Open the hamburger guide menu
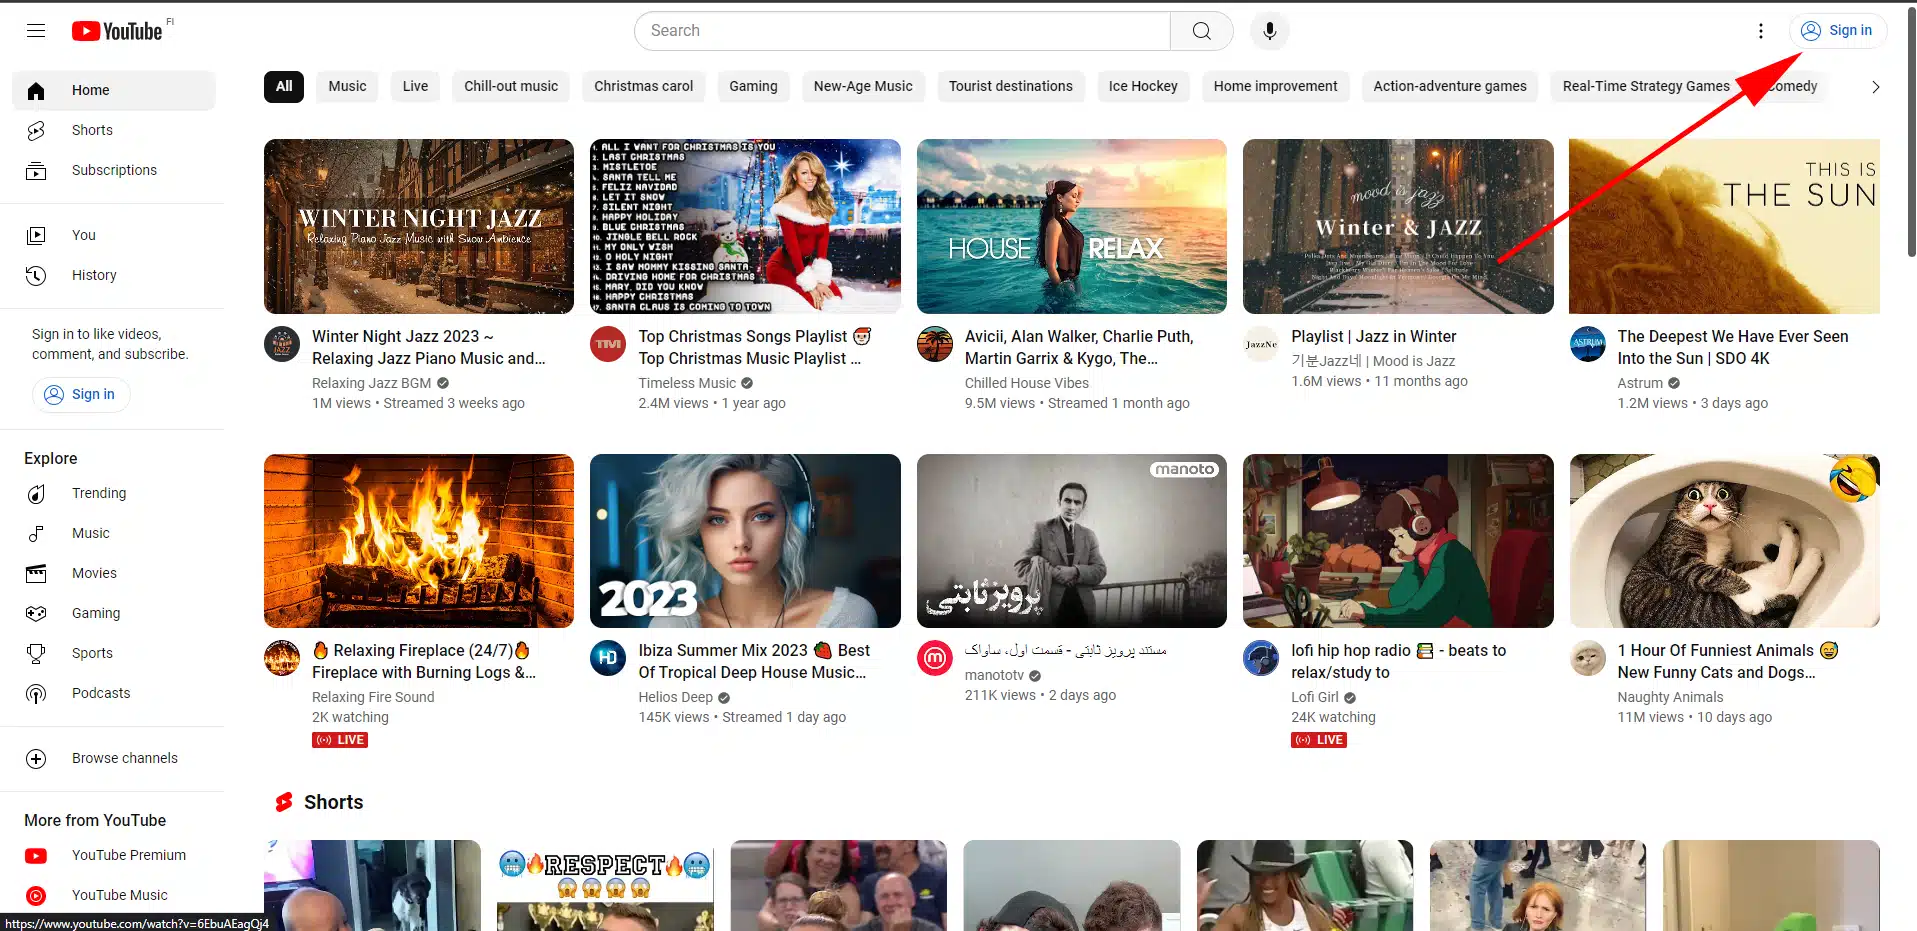Viewport: 1917px width, 931px height. [x=36, y=31]
